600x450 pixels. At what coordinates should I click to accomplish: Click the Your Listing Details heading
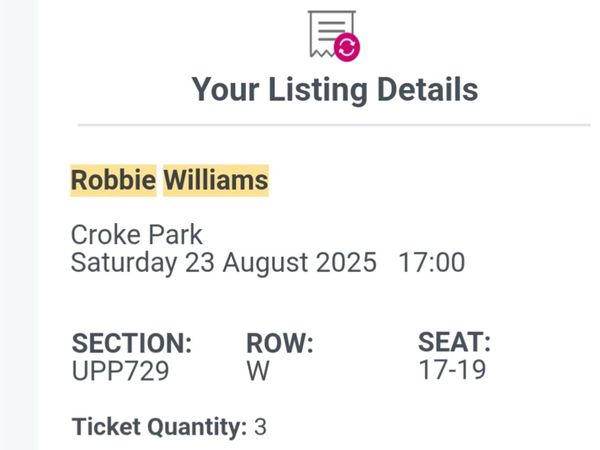pyautogui.click(x=334, y=90)
